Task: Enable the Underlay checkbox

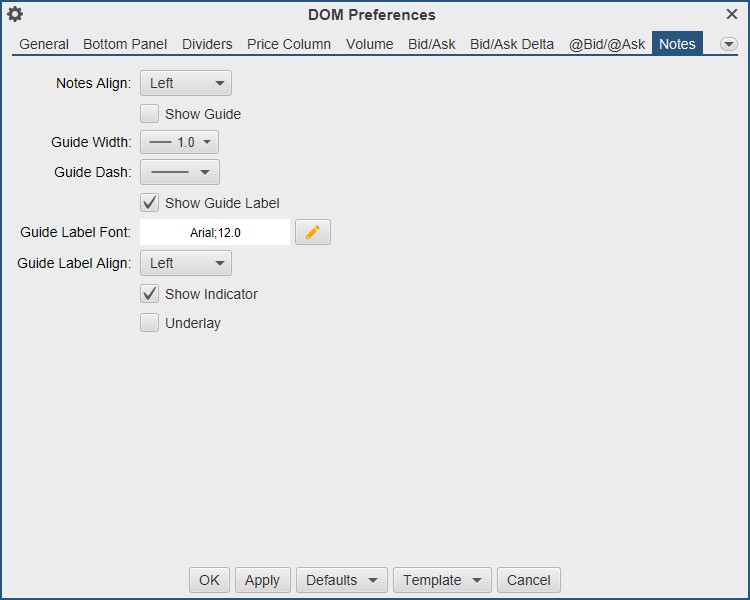Action: (x=150, y=323)
